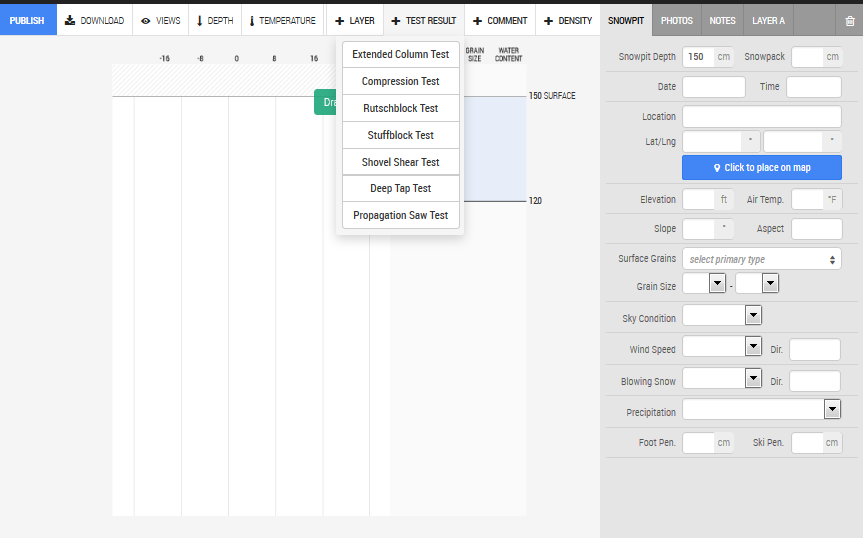Click the Depth toolbar item
The image size is (863, 538).
[215, 20]
